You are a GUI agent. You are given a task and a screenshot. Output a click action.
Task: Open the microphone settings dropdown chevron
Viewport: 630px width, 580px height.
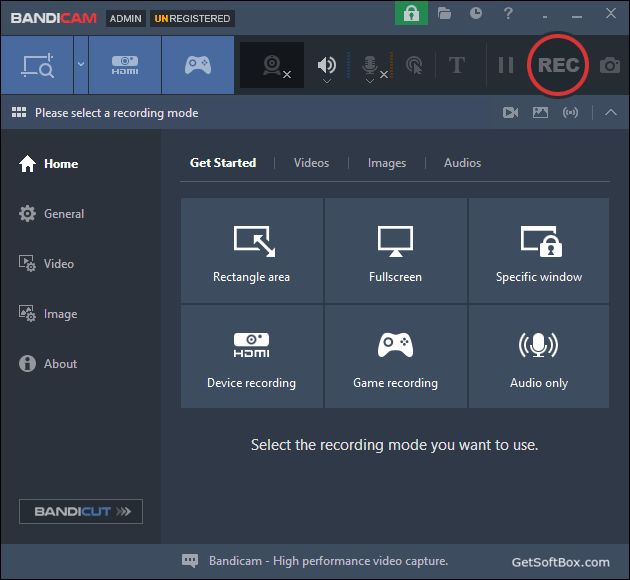coord(370,82)
